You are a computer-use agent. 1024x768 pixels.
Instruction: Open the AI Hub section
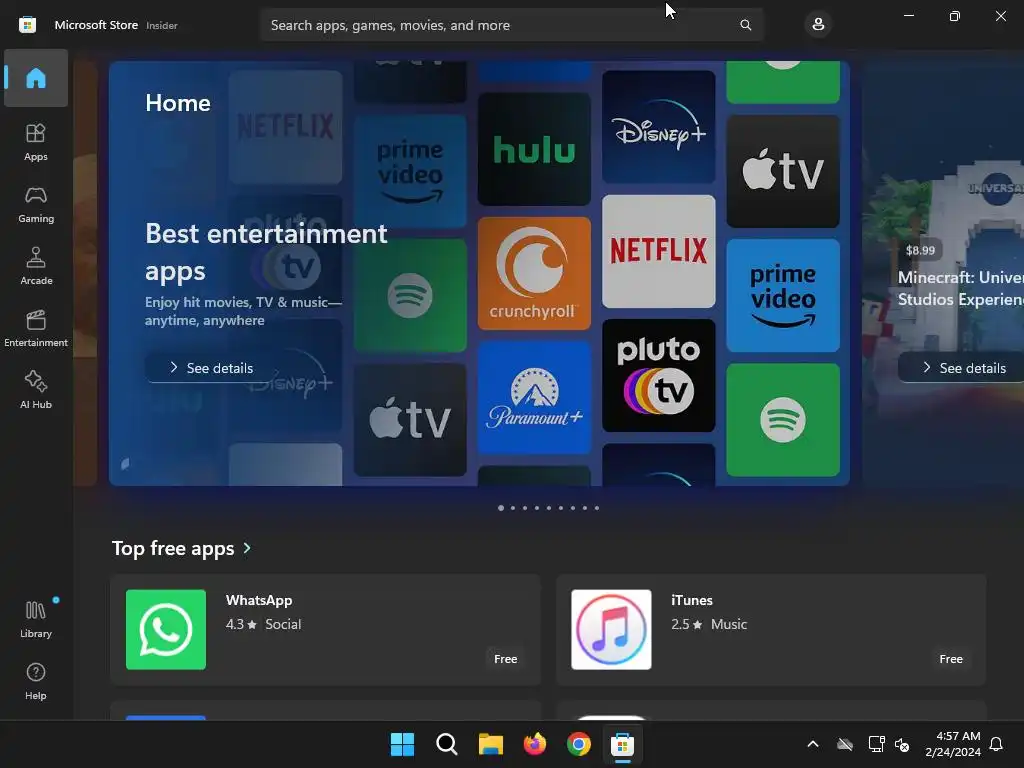tap(36, 391)
